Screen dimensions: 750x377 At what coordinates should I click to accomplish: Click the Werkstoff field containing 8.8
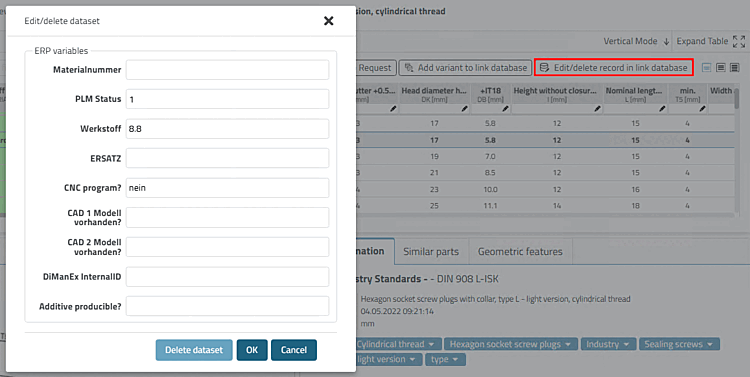(227, 129)
